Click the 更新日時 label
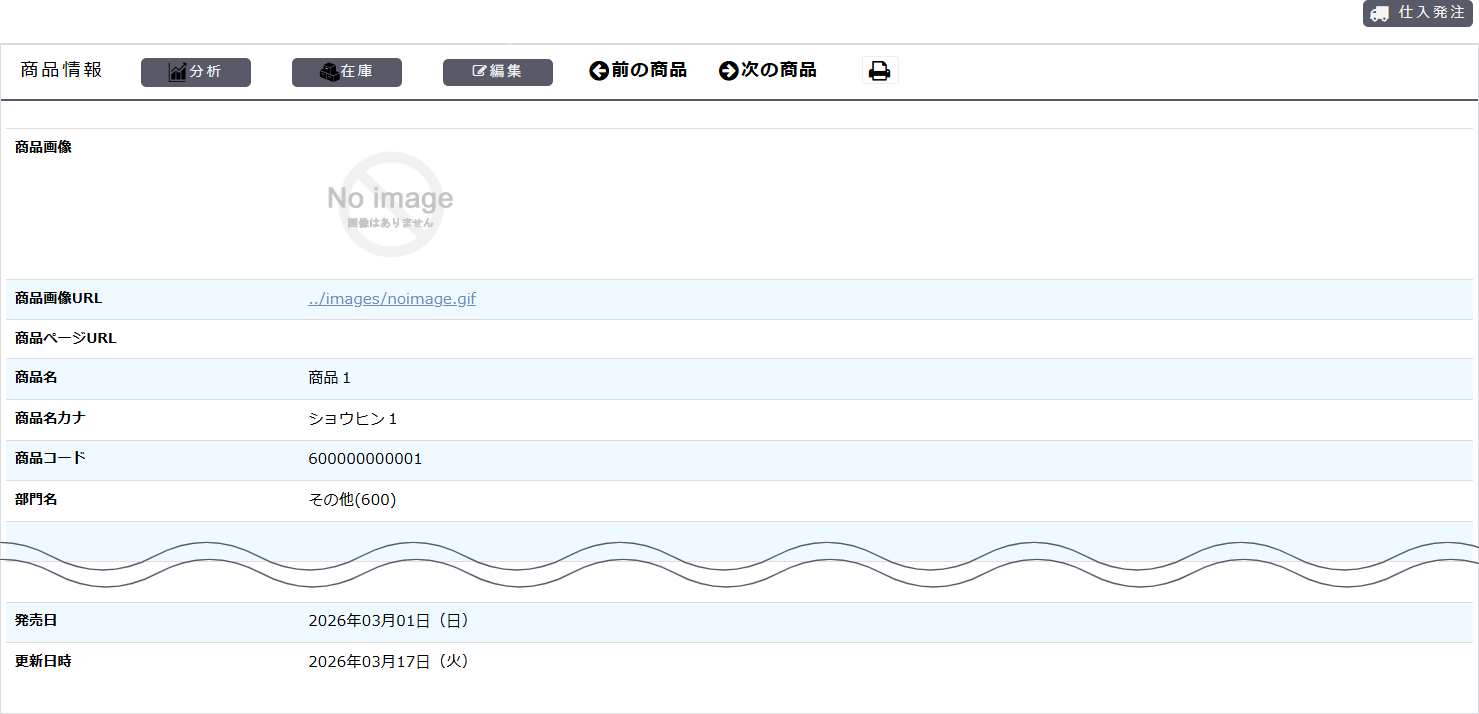The width and height of the screenshot is (1479, 714). point(43,661)
